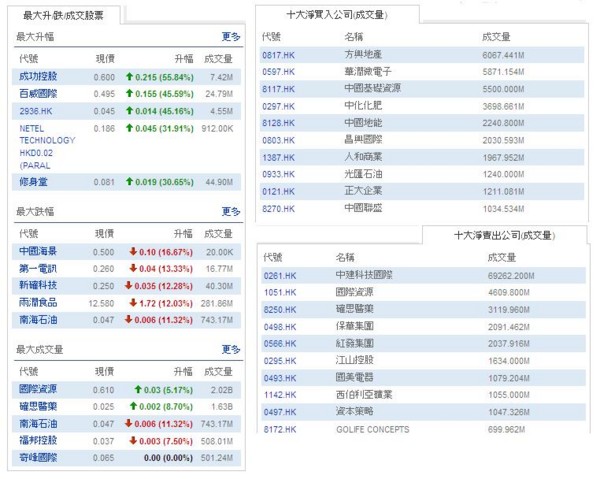This screenshot has height=479, width=600.
Task: Click 更多 link beside 最大升幅
Action: tap(231, 37)
